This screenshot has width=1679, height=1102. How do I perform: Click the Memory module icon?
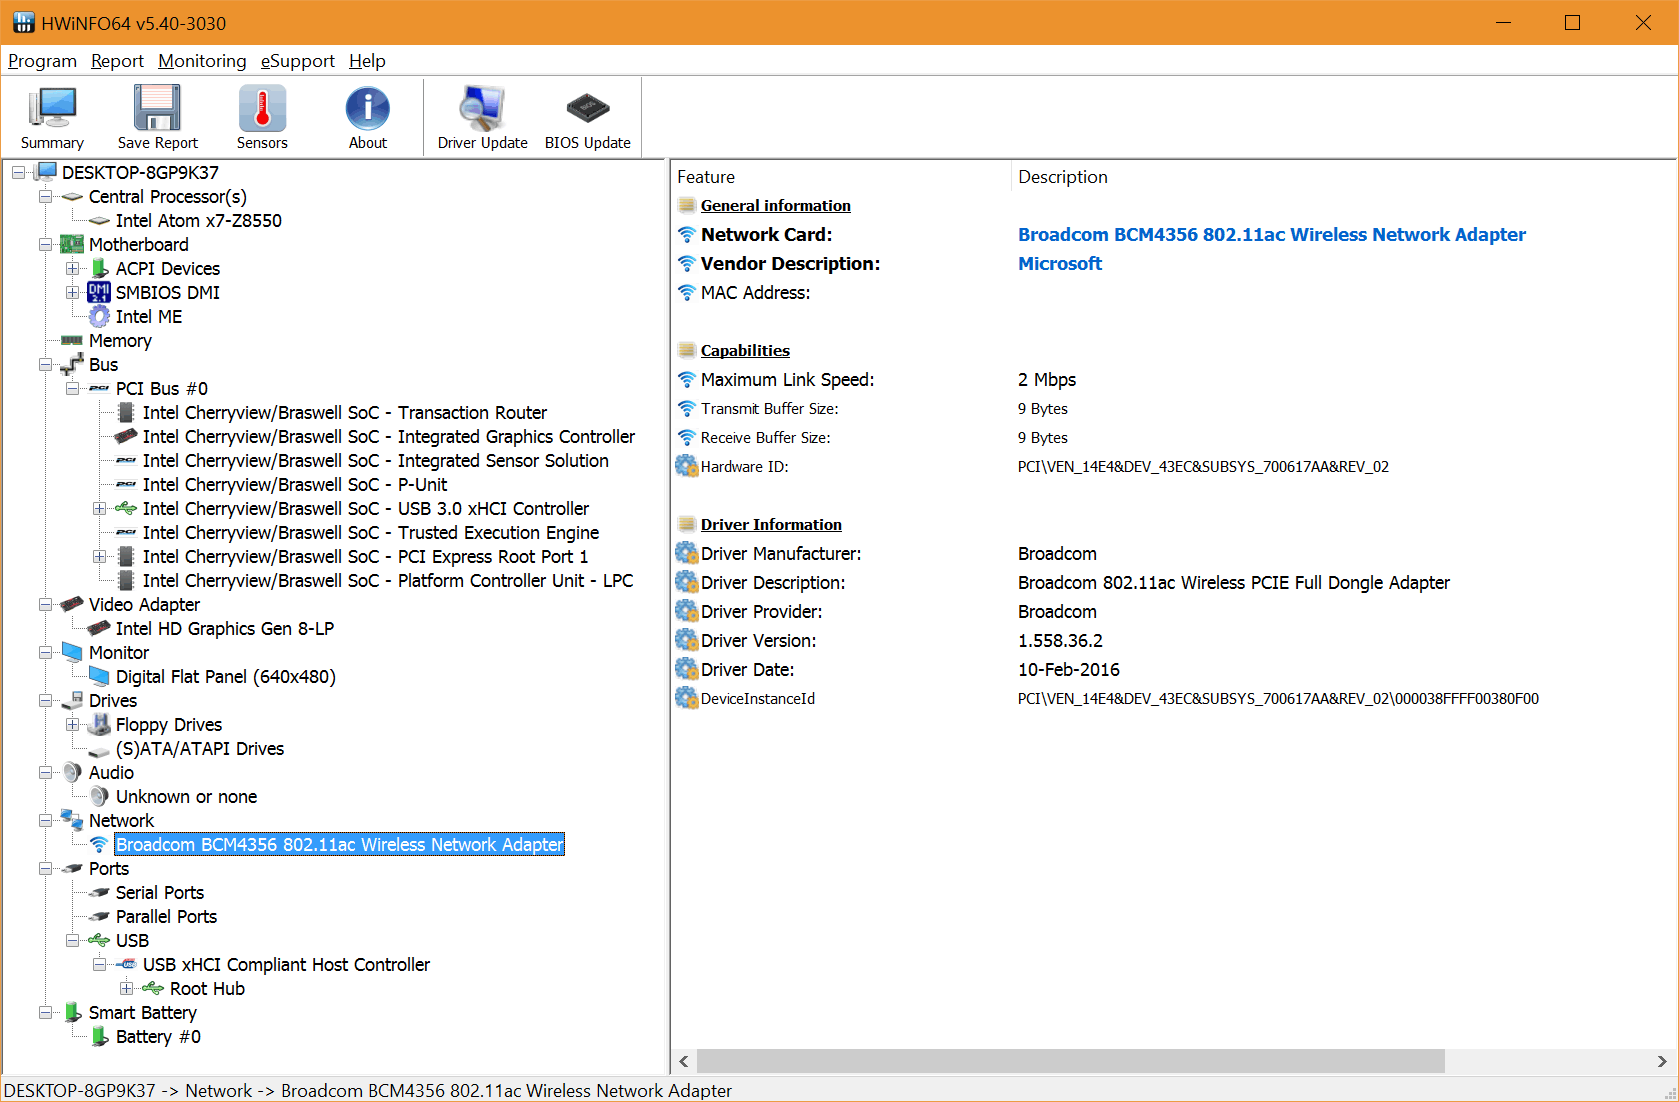click(72, 340)
